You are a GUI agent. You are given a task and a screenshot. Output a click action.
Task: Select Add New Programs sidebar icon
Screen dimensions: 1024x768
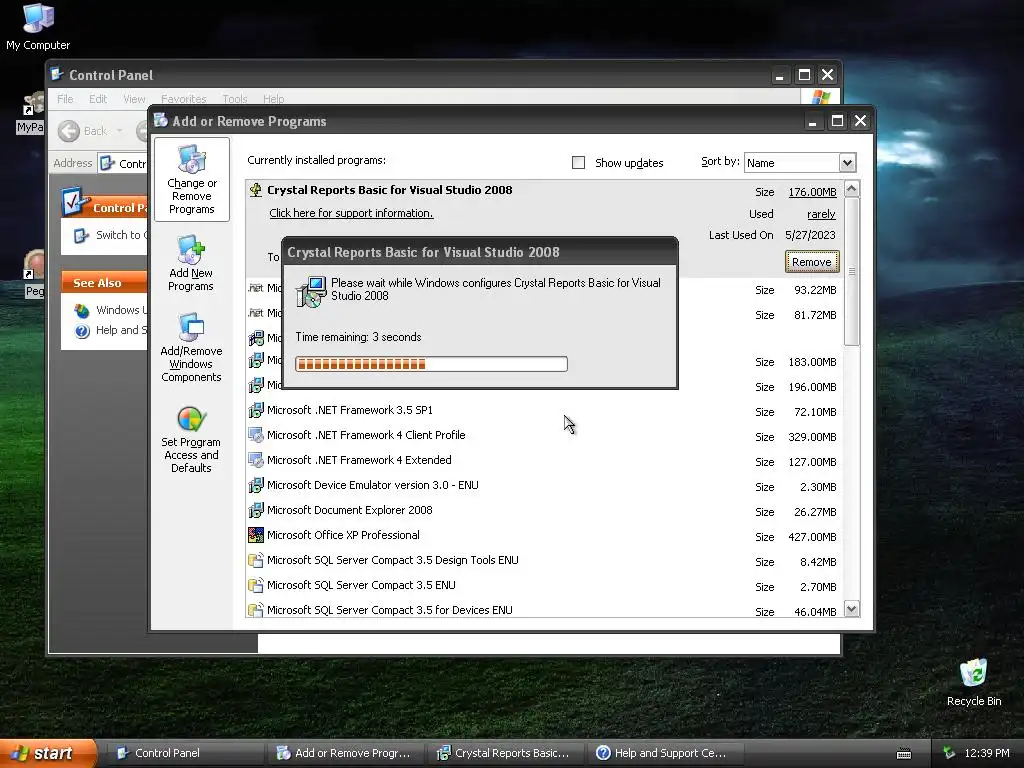pyautogui.click(x=191, y=263)
